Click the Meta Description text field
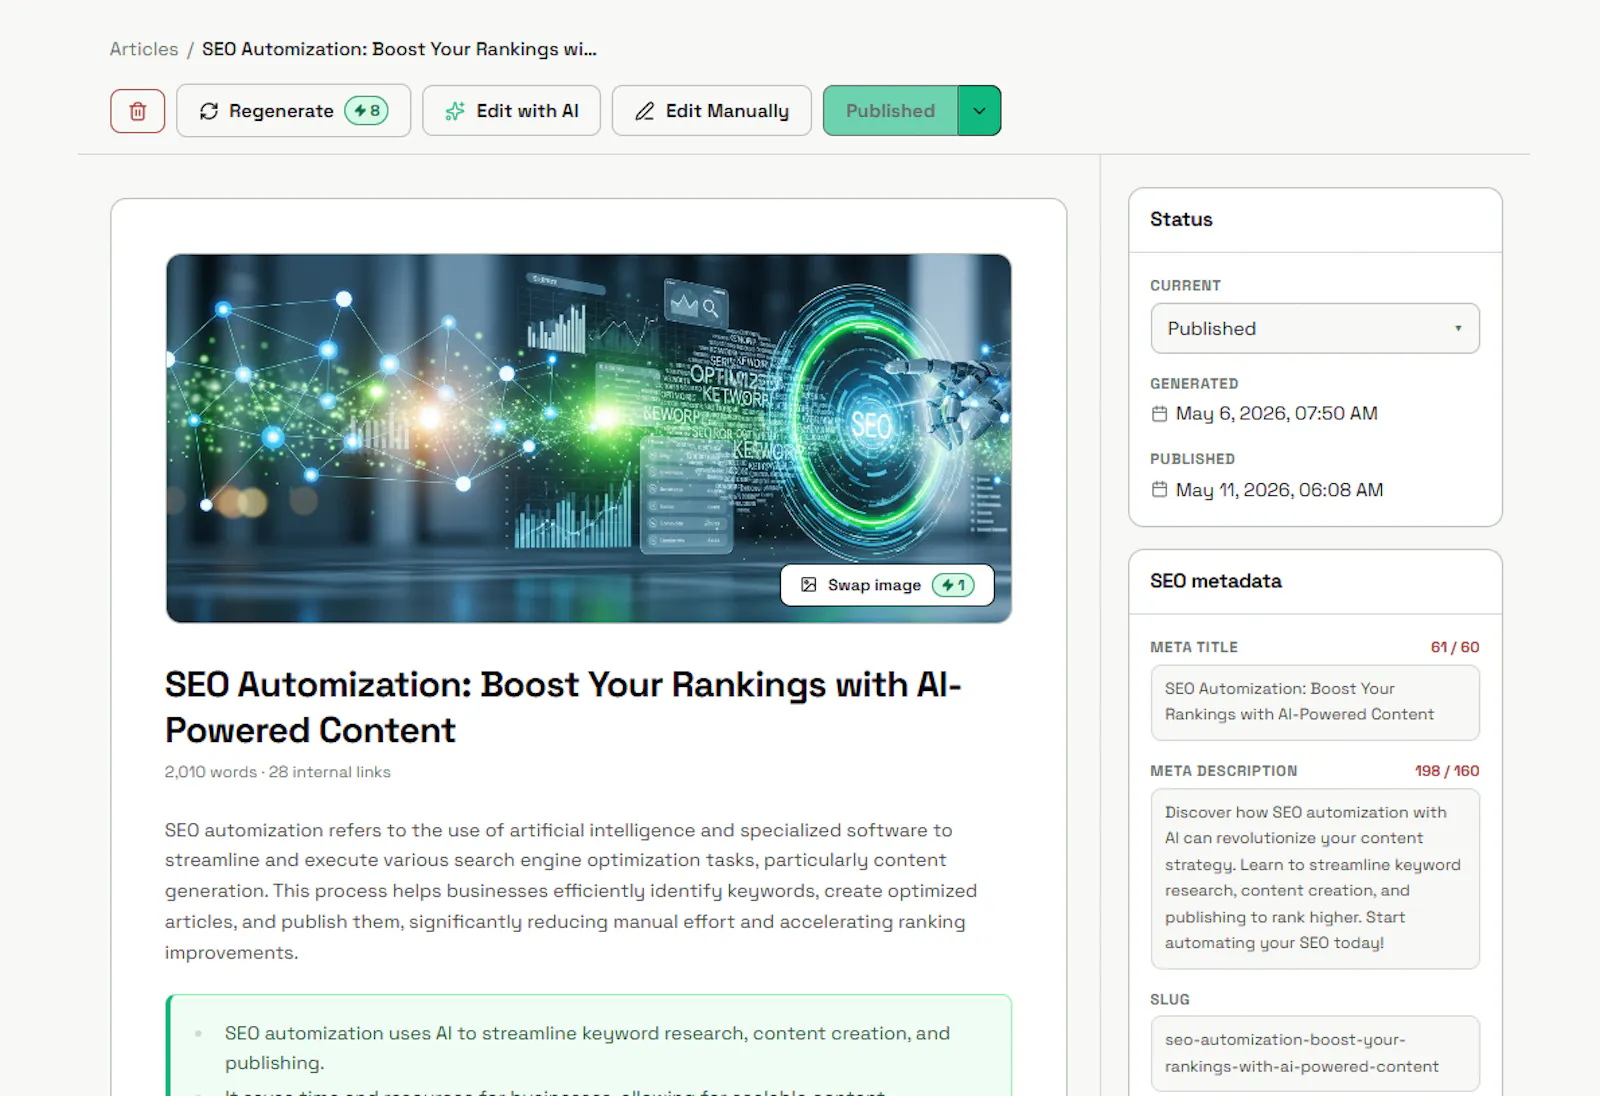Viewport: 1600px width, 1096px height. [x=1315, y=878]
